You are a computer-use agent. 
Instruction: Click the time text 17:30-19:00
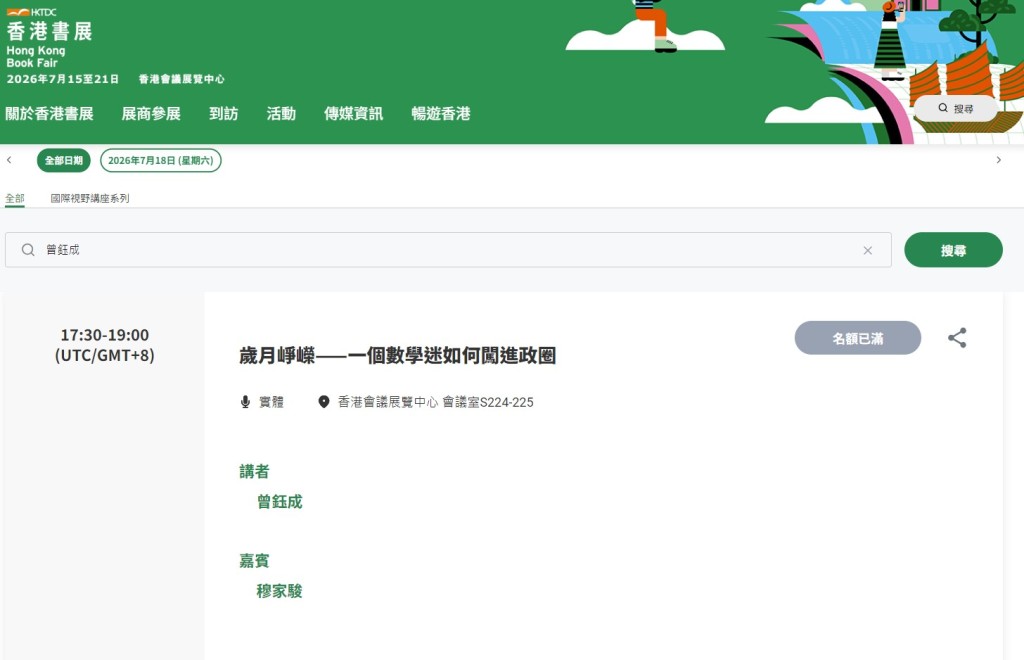105,335
